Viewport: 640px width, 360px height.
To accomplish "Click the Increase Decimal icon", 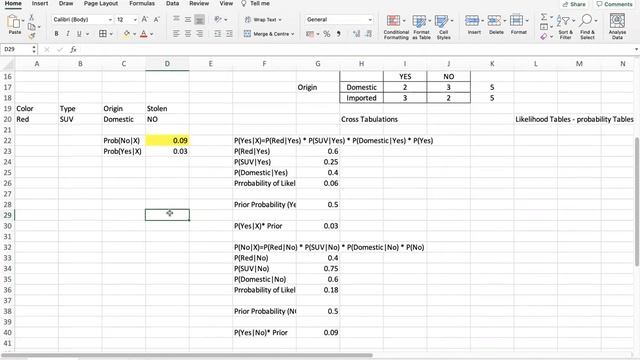I will [356, 34].
